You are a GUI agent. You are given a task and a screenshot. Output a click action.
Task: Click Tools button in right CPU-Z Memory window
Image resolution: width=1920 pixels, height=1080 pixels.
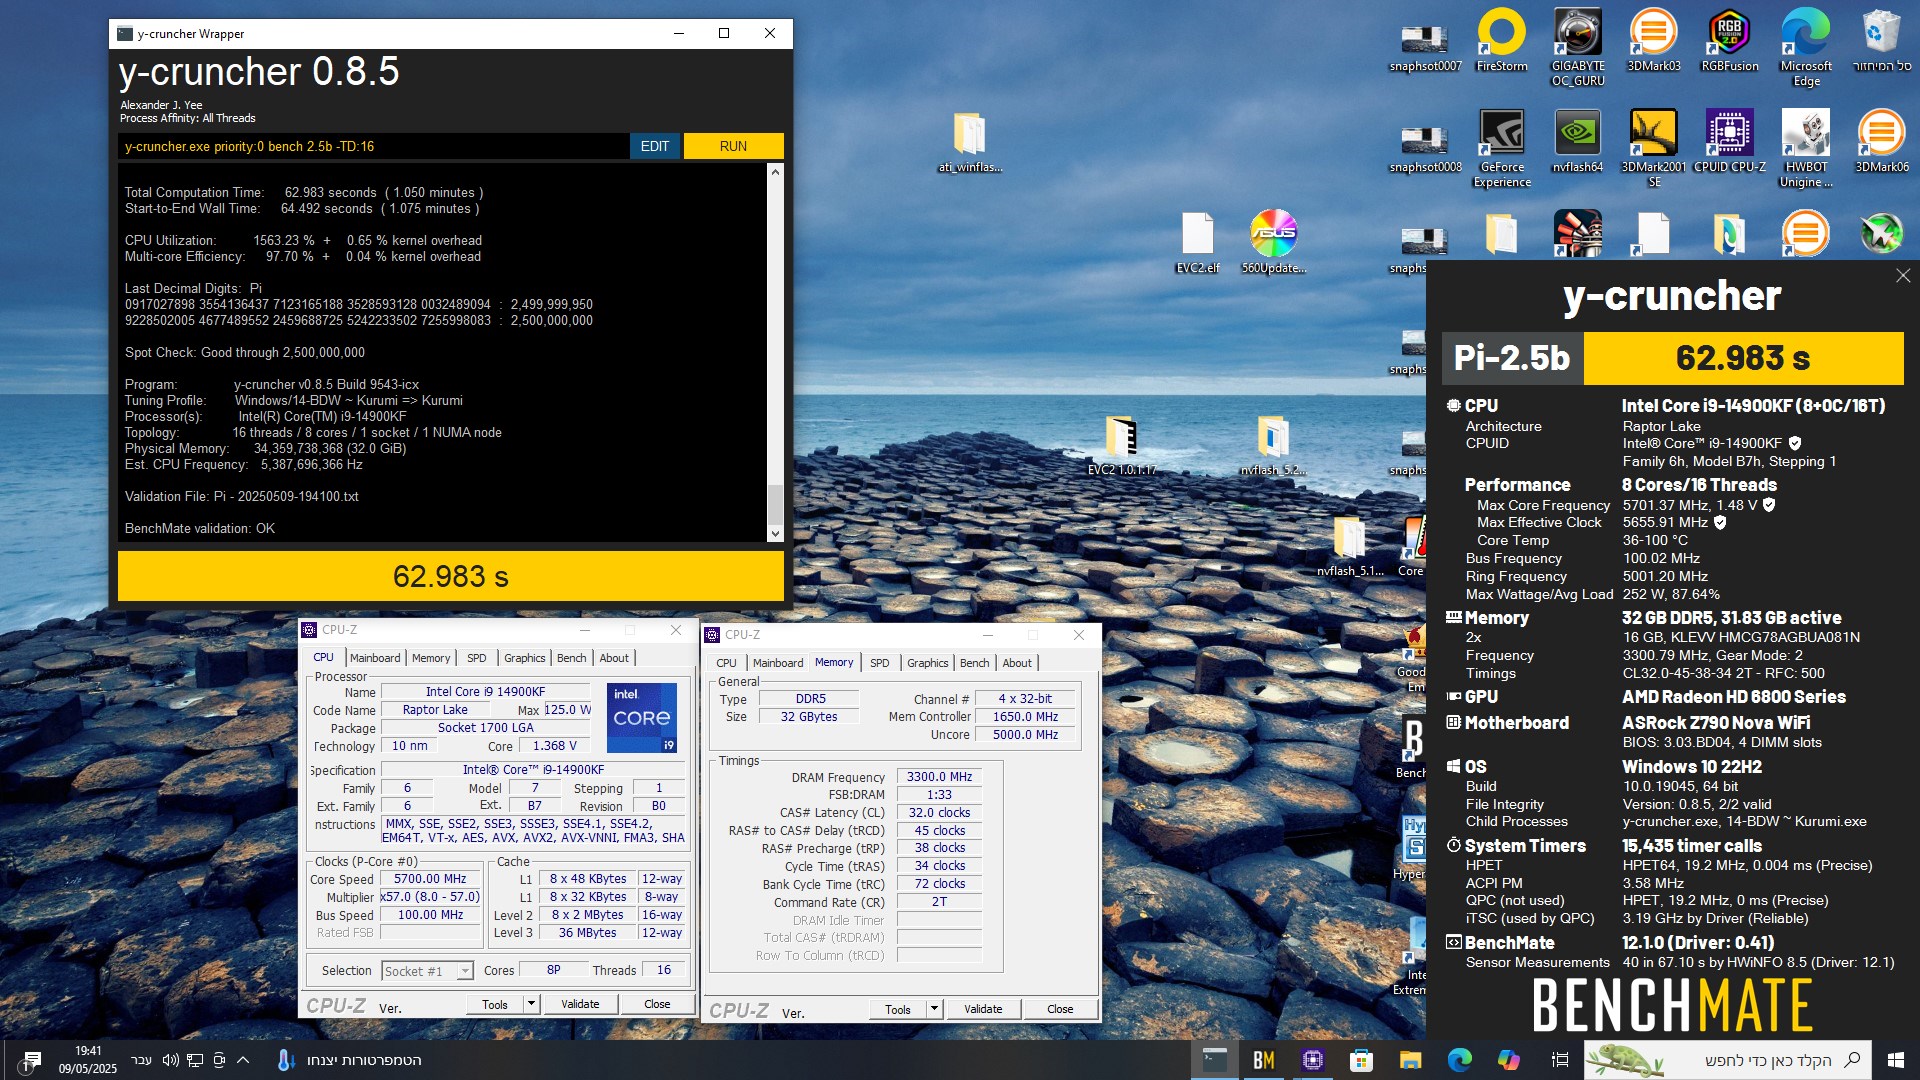[x=898, y=1009]
